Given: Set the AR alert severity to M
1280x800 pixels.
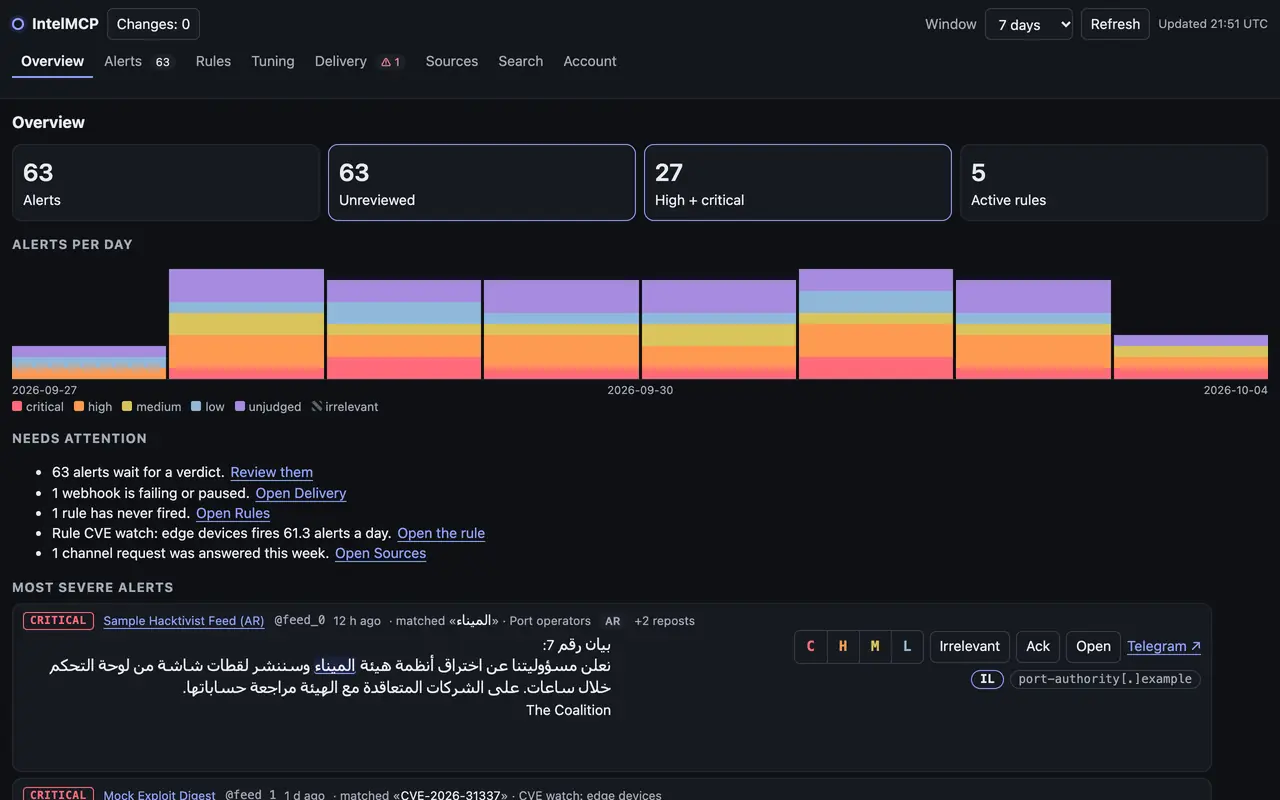Looking at the screenshot, I should coord(875,646).
